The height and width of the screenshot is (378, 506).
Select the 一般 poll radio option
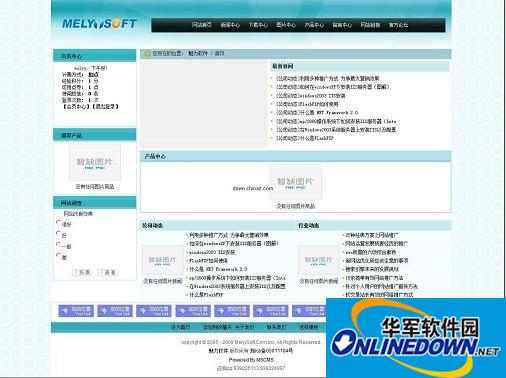59,244
